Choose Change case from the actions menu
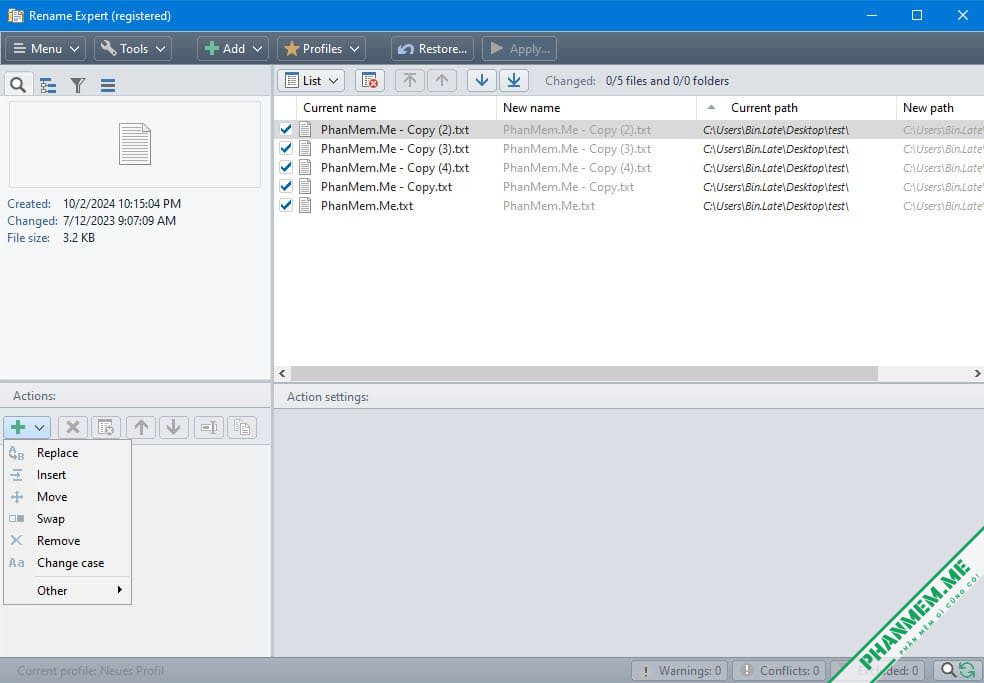 pos(67,562)
